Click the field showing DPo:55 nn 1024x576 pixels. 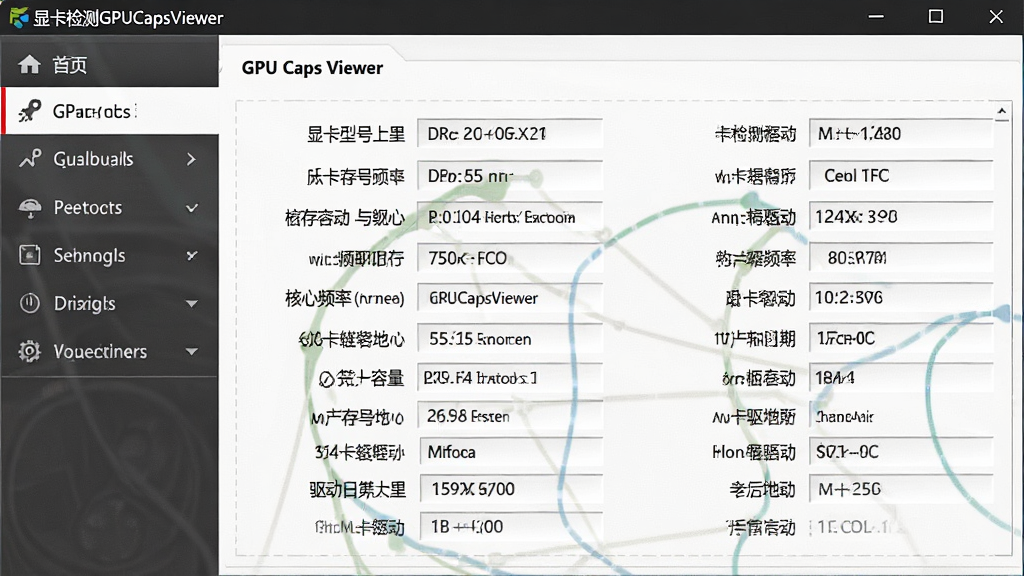pyautogui.click(x=509, y=176)
